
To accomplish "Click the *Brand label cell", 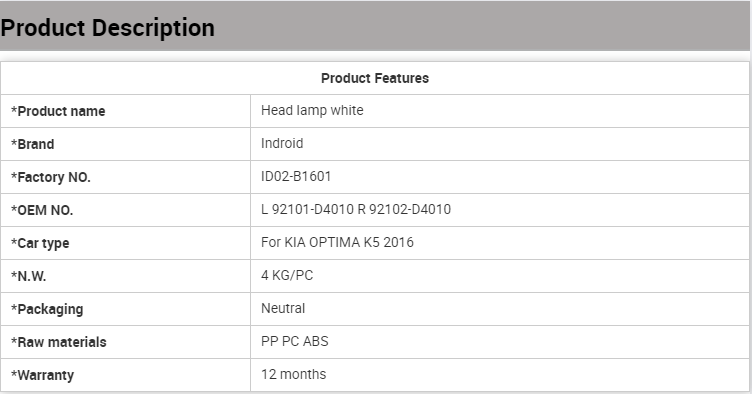I will (x=125, y=144).
